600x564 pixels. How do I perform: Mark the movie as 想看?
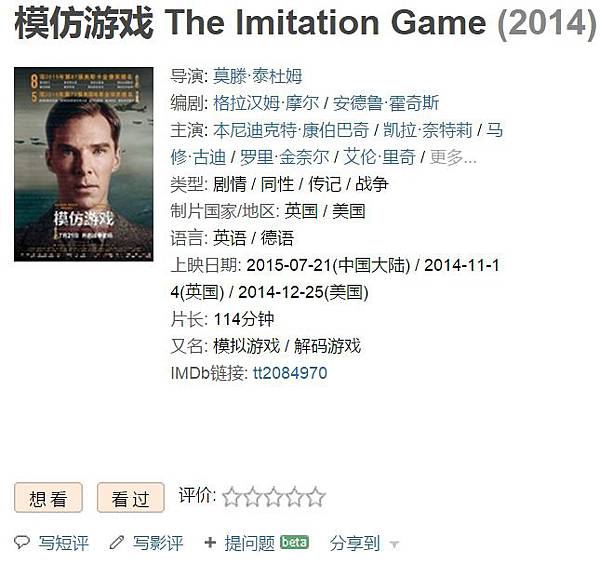(48, 498)
